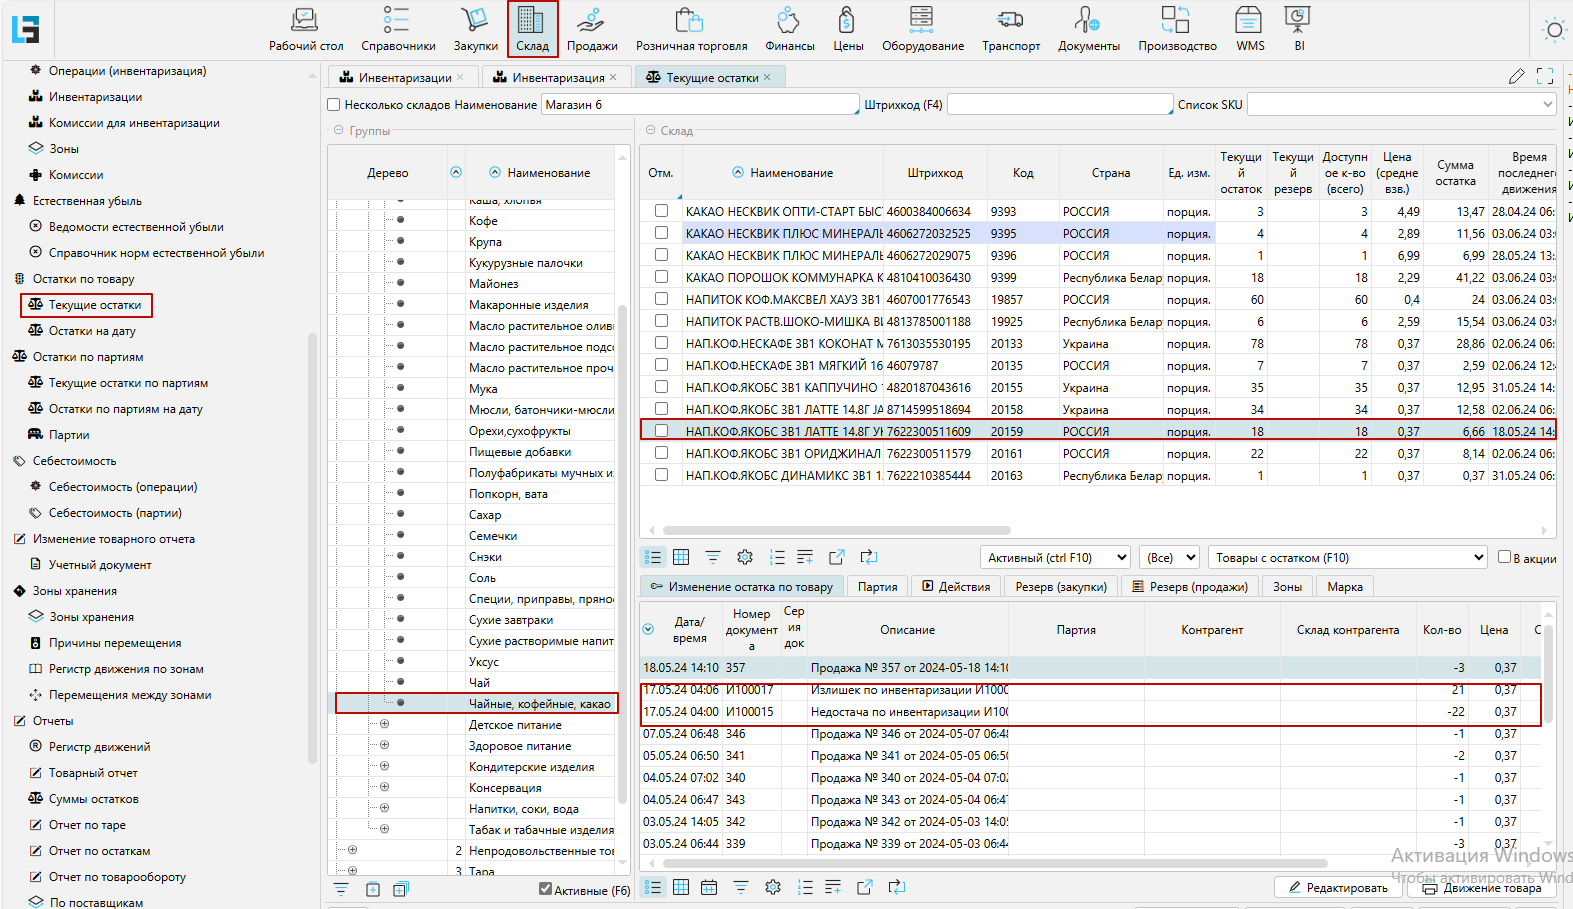This screenshot has height=909, width=1573.
Task: Click the Штрихкод (F4) input field
Action: click(x=1059, y=105)
